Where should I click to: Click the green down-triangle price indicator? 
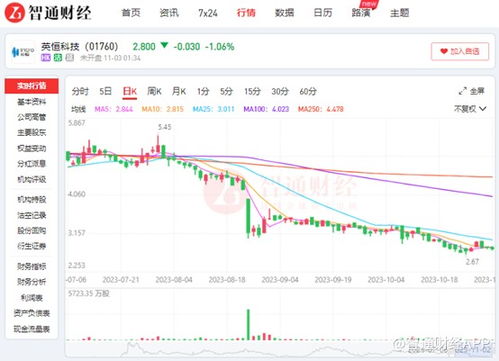click(x=164, y=45)
